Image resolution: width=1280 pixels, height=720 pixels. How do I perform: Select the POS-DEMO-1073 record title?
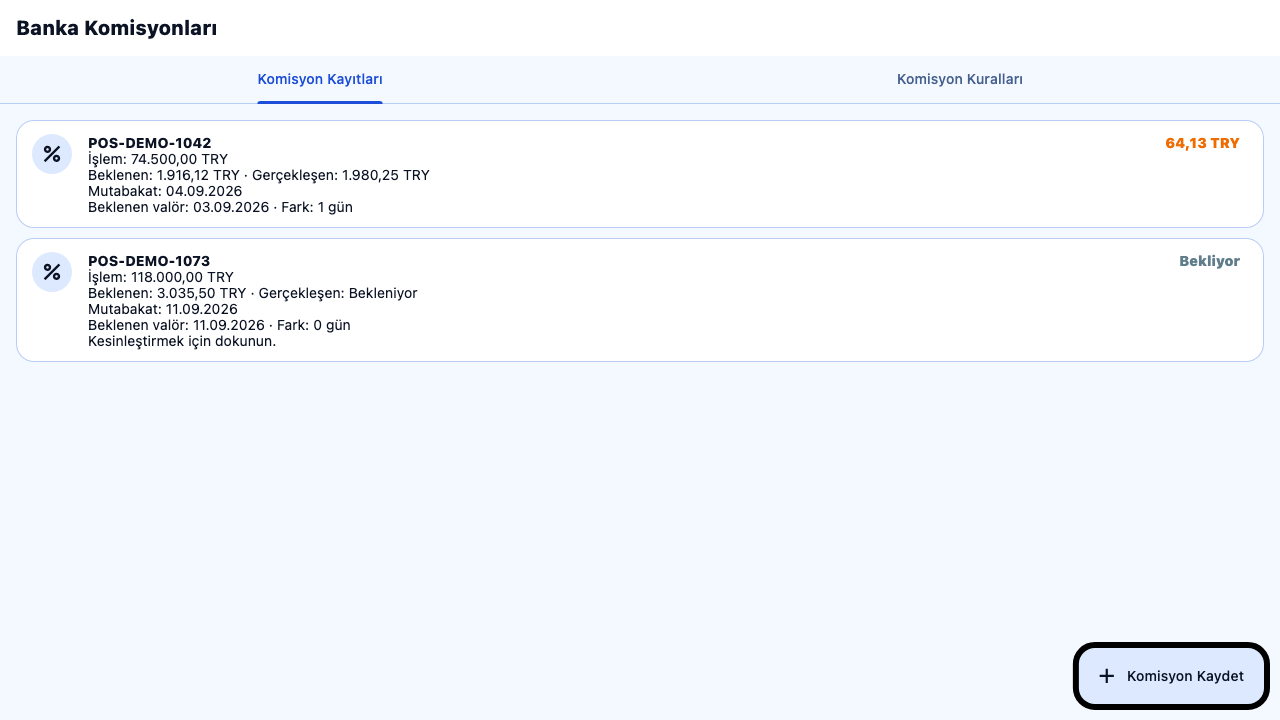(x=149, y=261)
